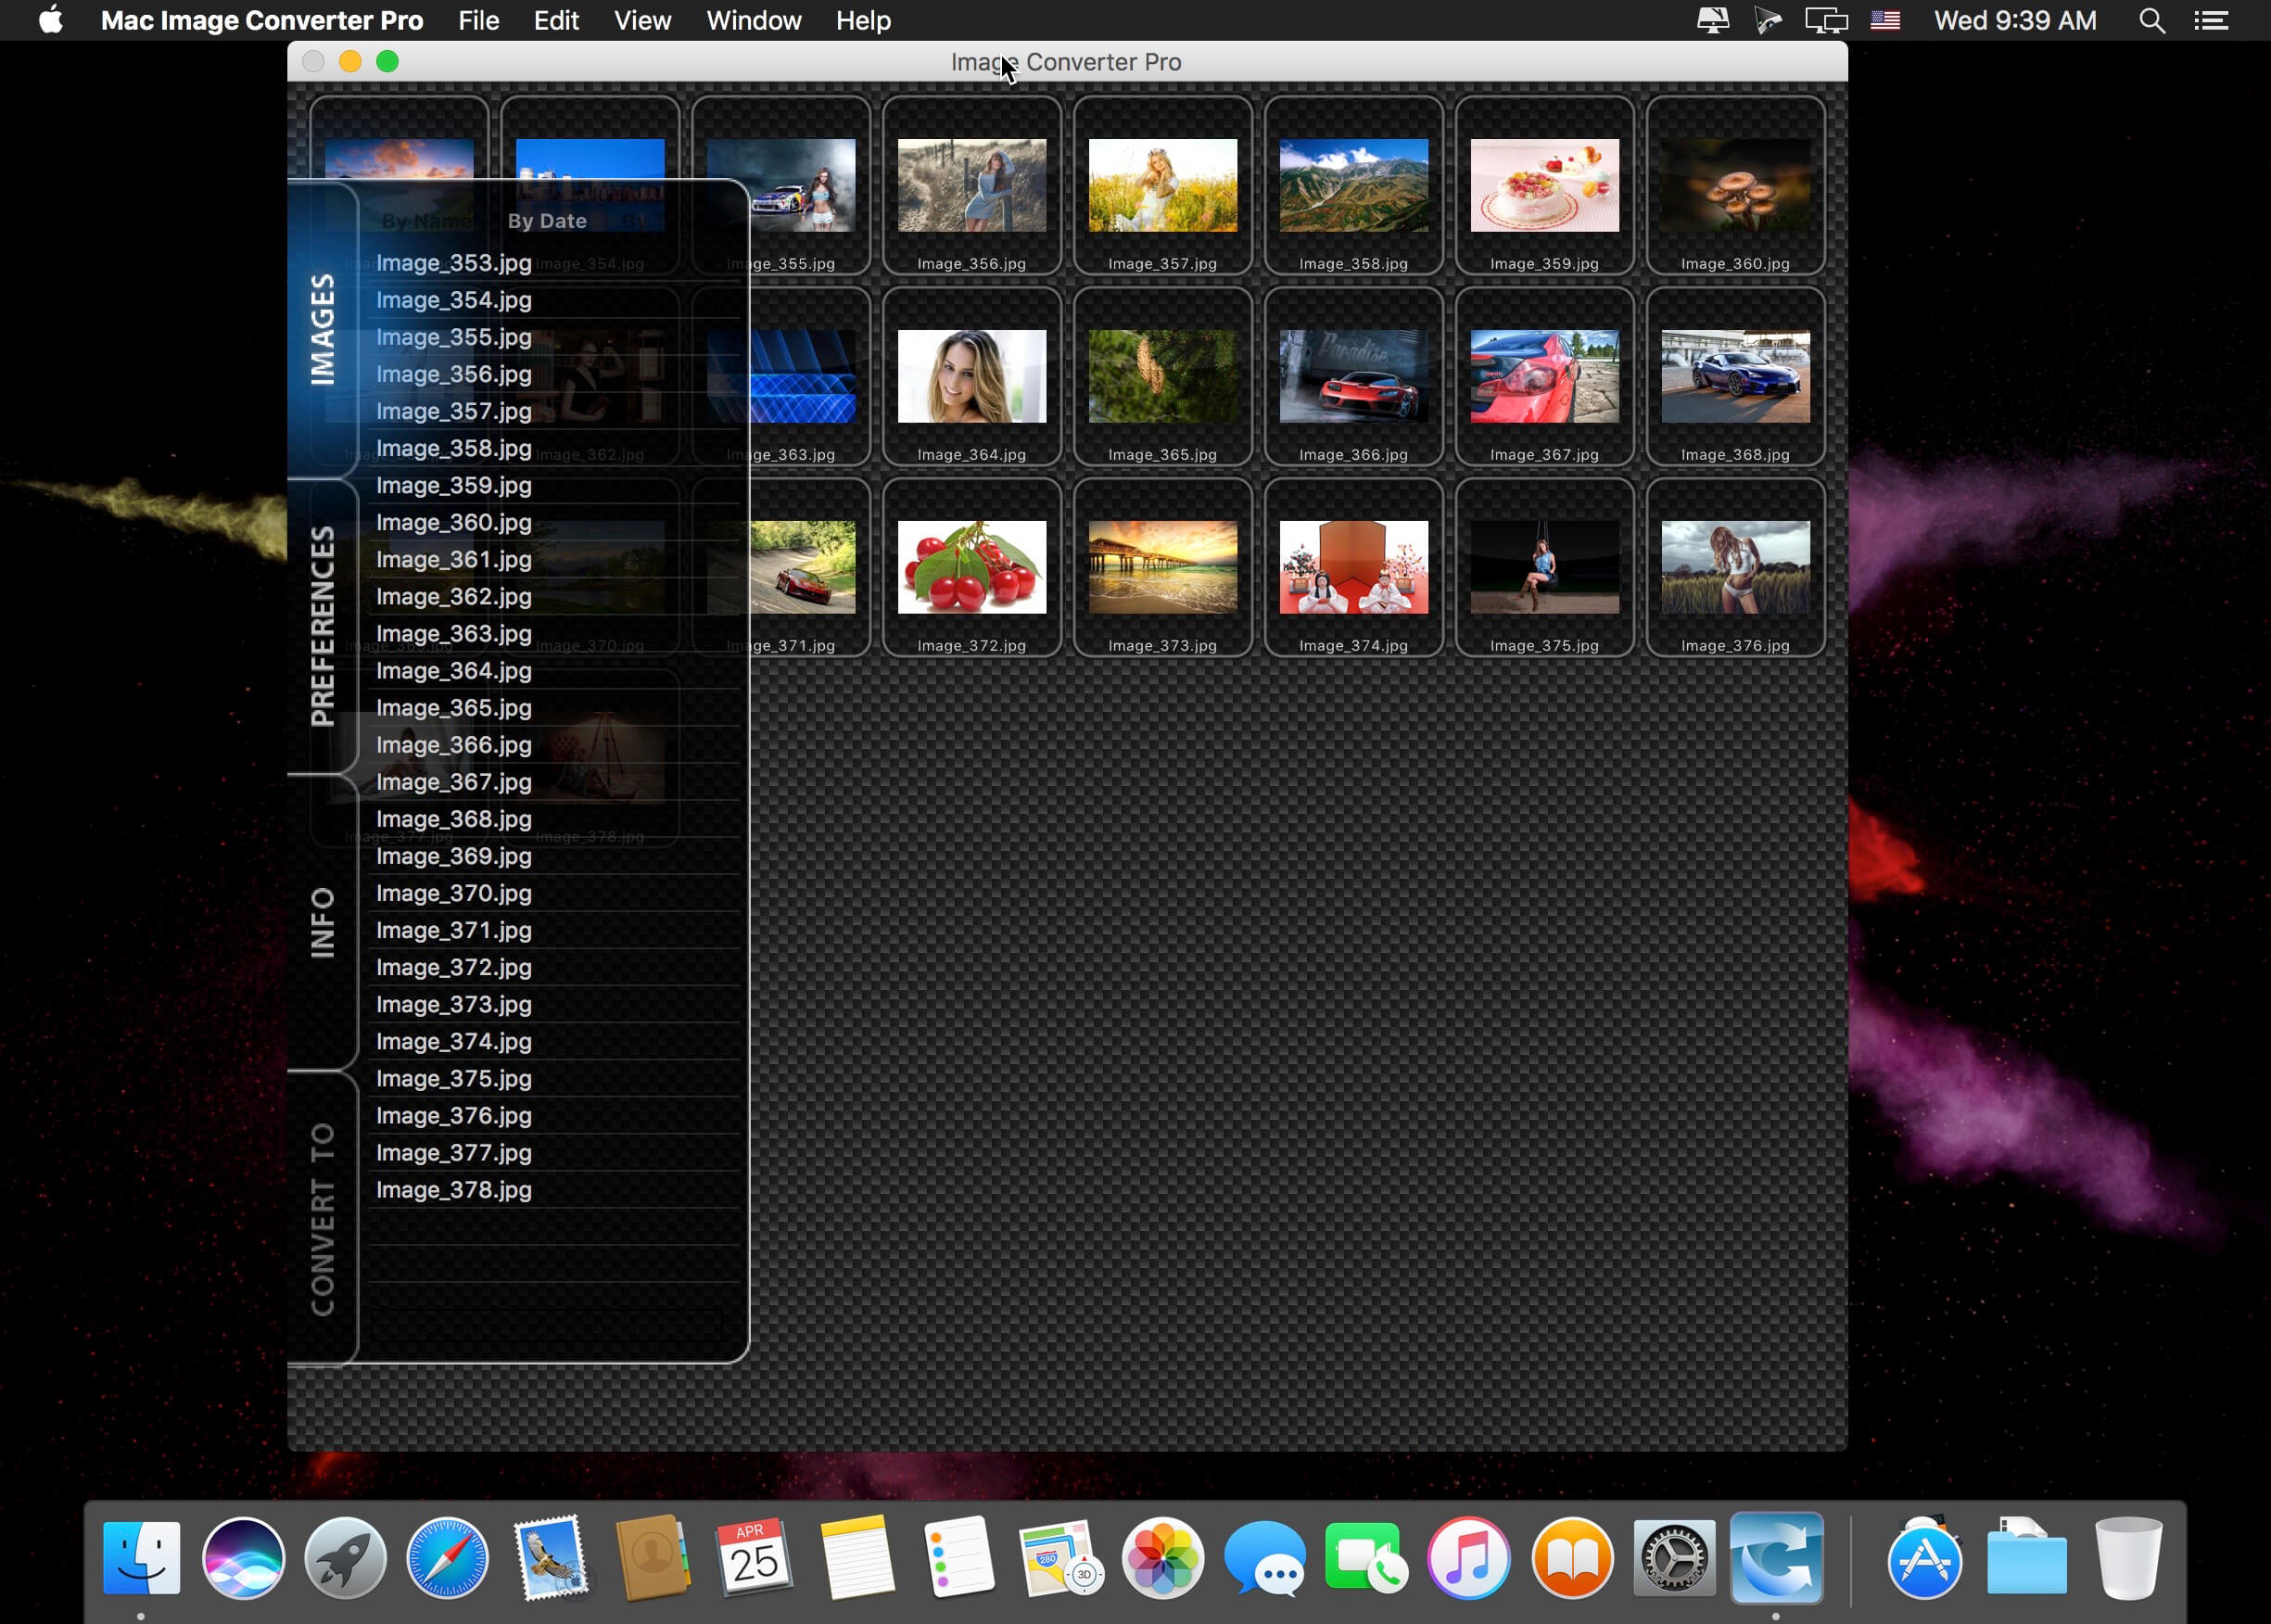Open the Edit menu
2271x1624 pixels.
[555, 19]
